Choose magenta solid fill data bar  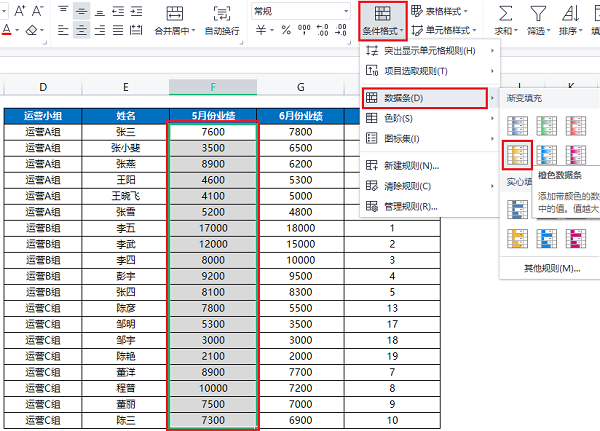coord(576,238)
